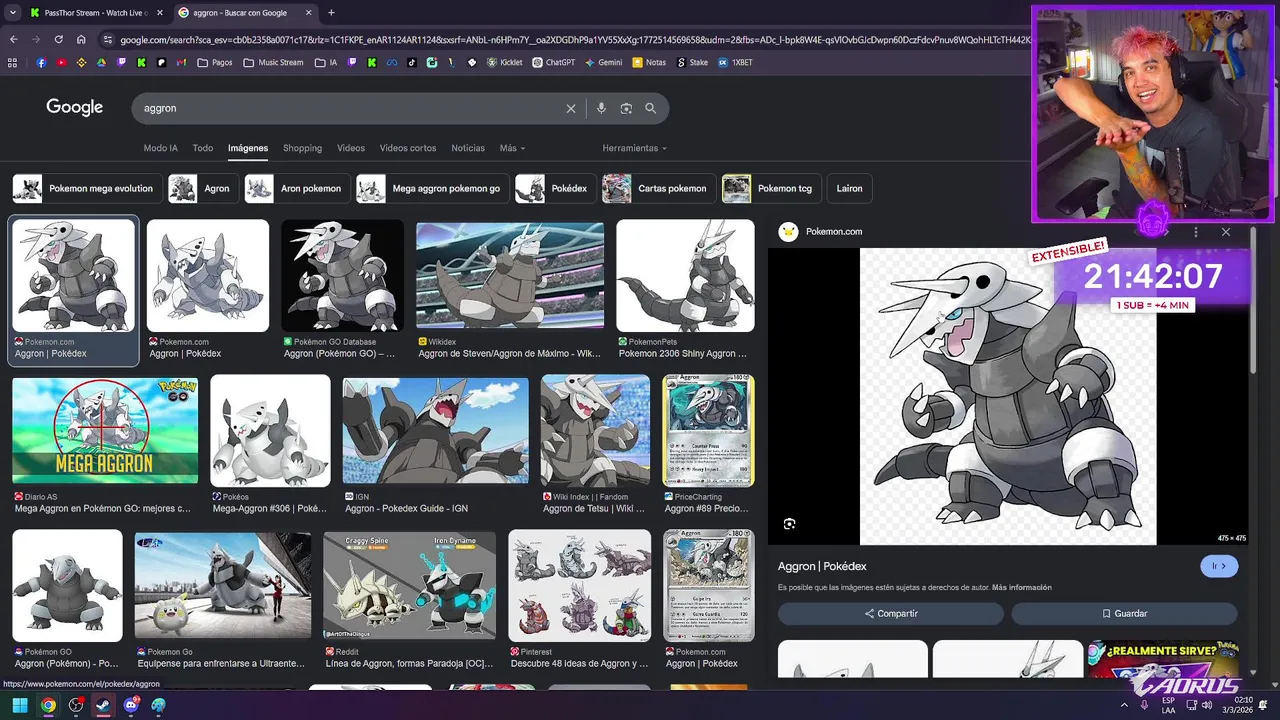The image size is (1280, 720).
Task: Open the Mega Aggron Diario AS image
Action: tap(105, 430)
